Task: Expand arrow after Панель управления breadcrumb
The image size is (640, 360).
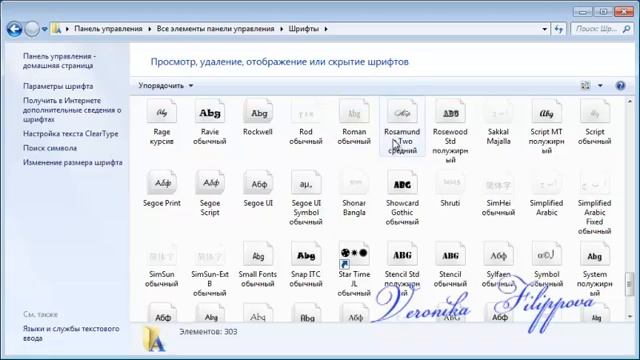Action: (149, 29)
